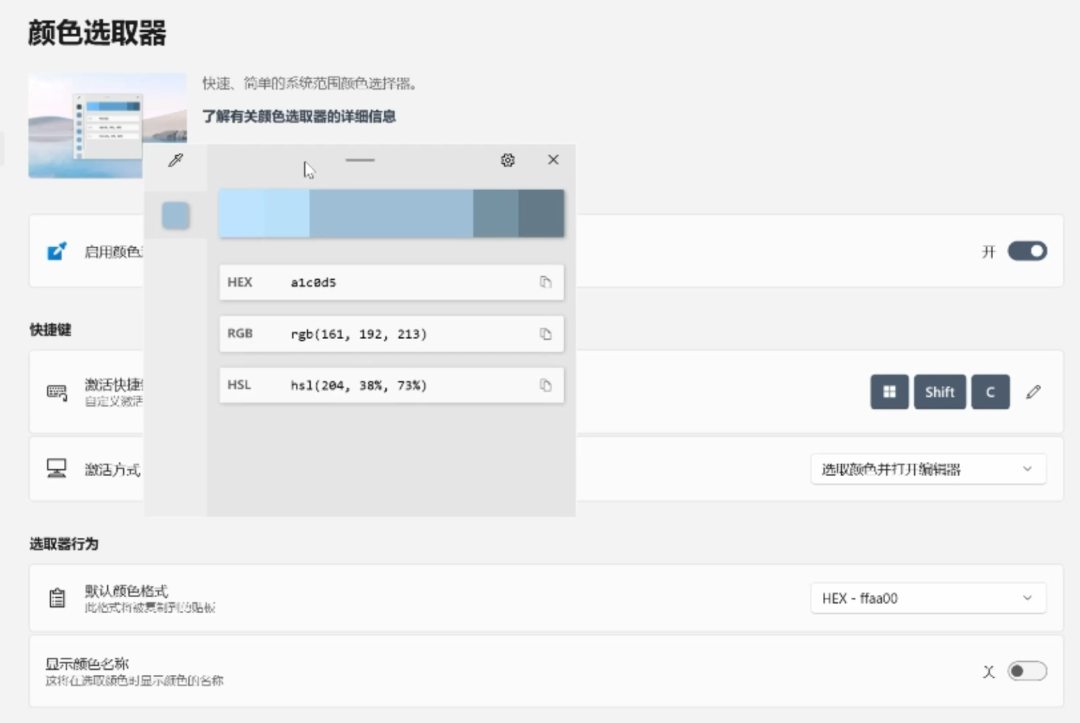Close the color editor window
The height and width of the screenshot is (723, 1080).
tap(553, 160)
